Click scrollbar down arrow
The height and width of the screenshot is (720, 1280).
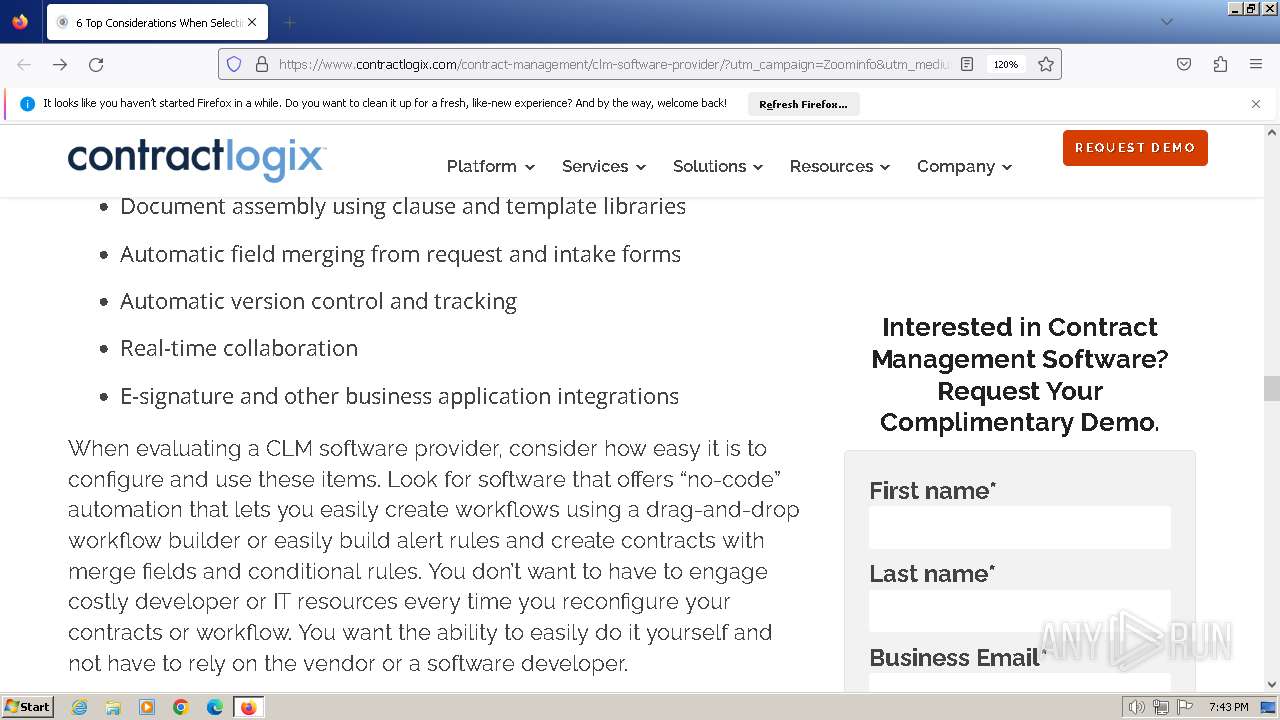1271,685
